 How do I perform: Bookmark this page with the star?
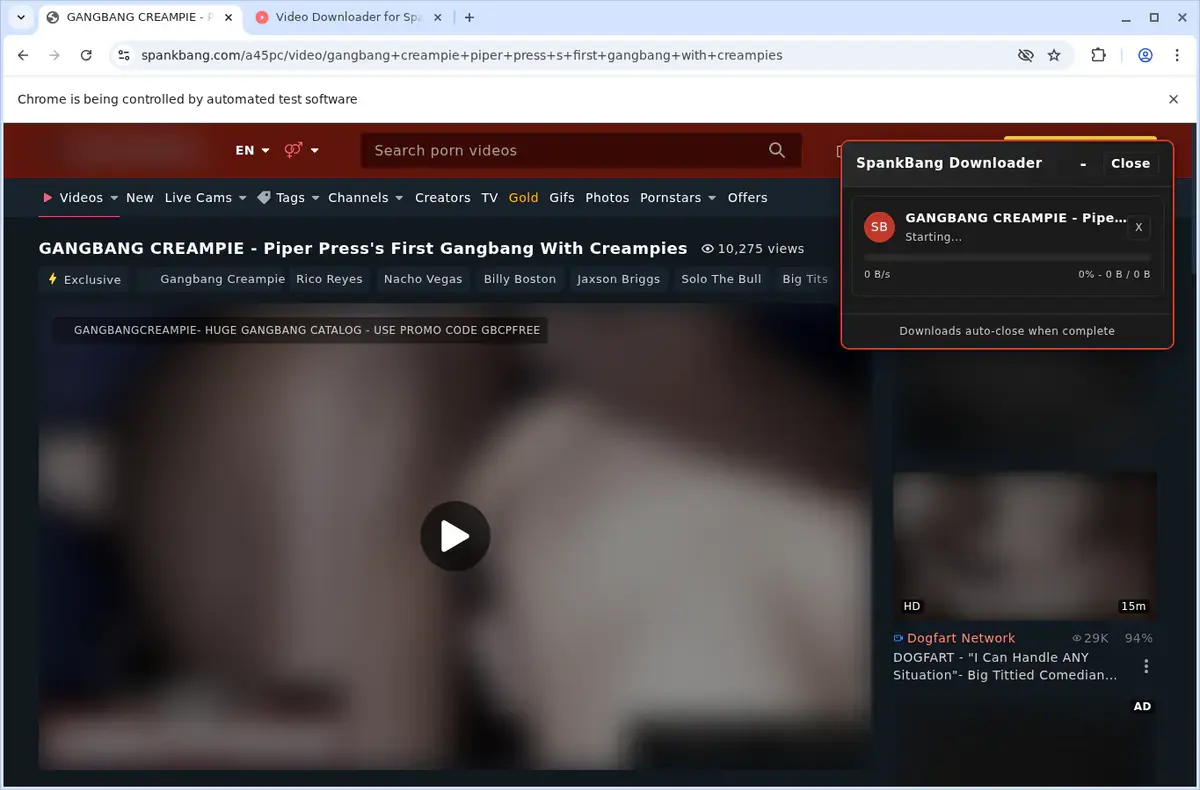[x=1054, y=55]
